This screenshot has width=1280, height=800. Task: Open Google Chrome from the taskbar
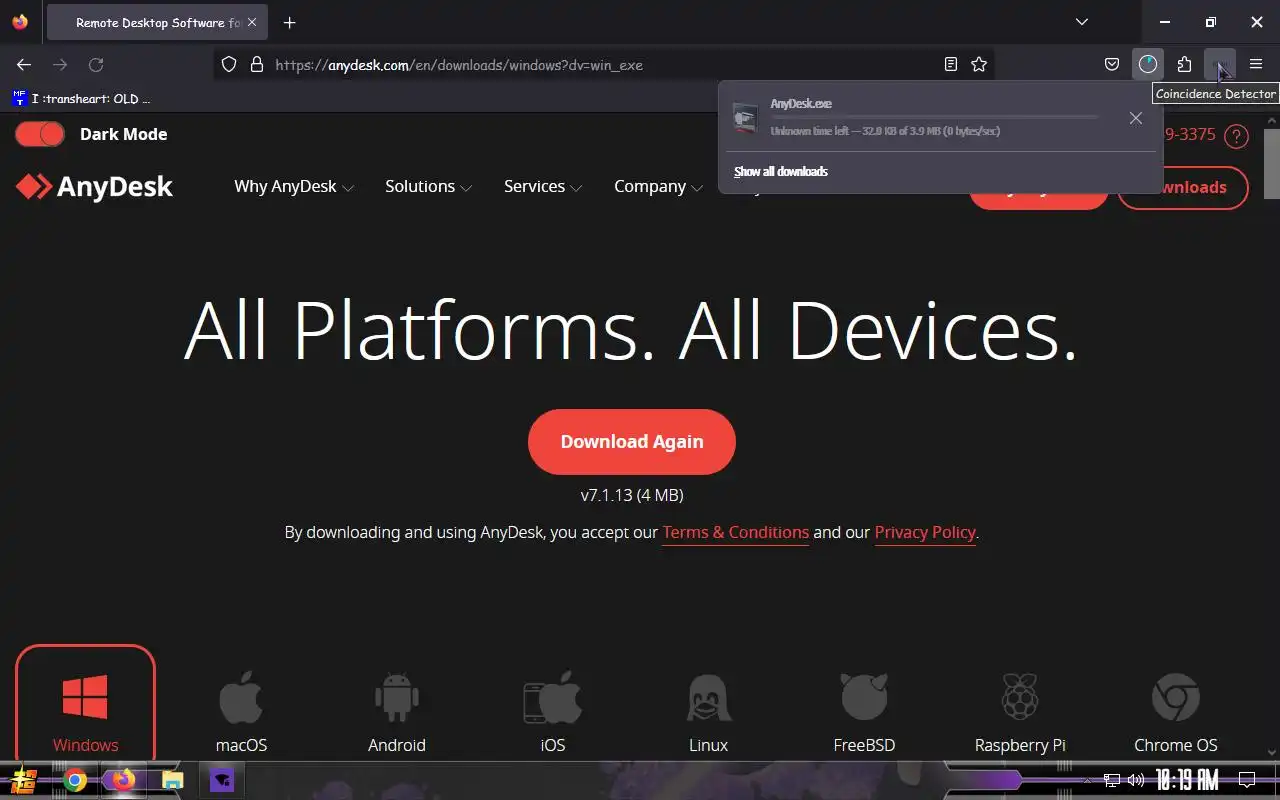(x=75, y=780)
